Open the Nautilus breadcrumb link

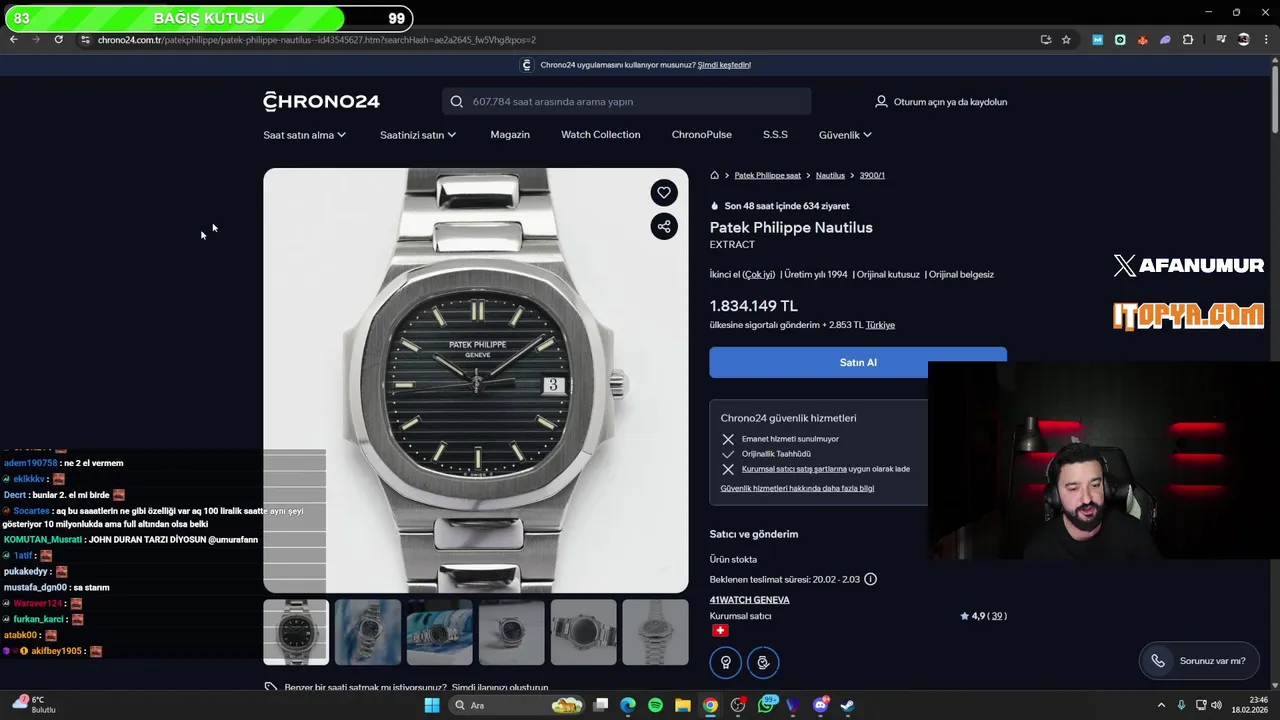coord(830,175)
